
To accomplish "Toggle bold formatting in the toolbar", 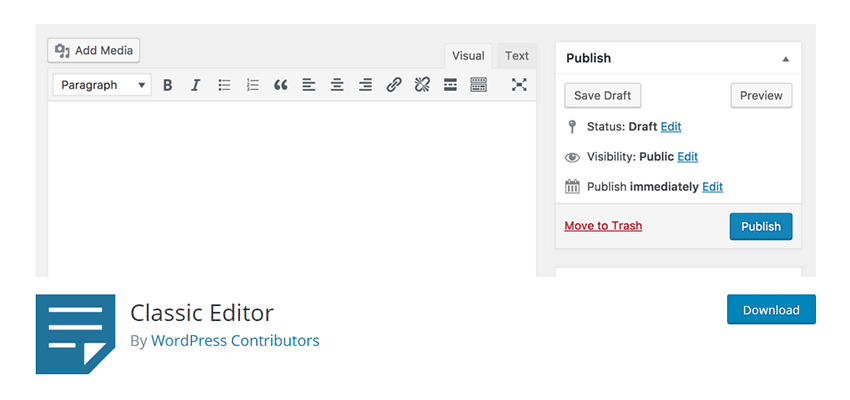I will pyautogui.click(x=168, y=85).
